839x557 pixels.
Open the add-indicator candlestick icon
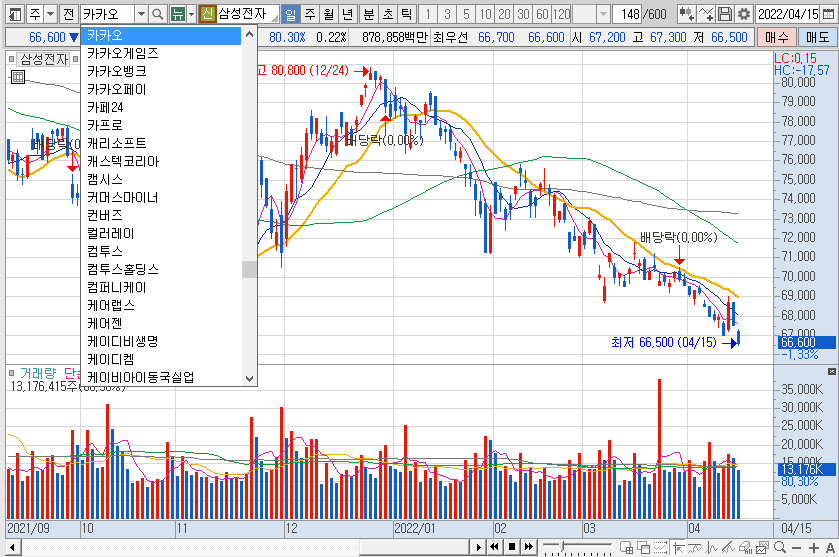point(687,14)
